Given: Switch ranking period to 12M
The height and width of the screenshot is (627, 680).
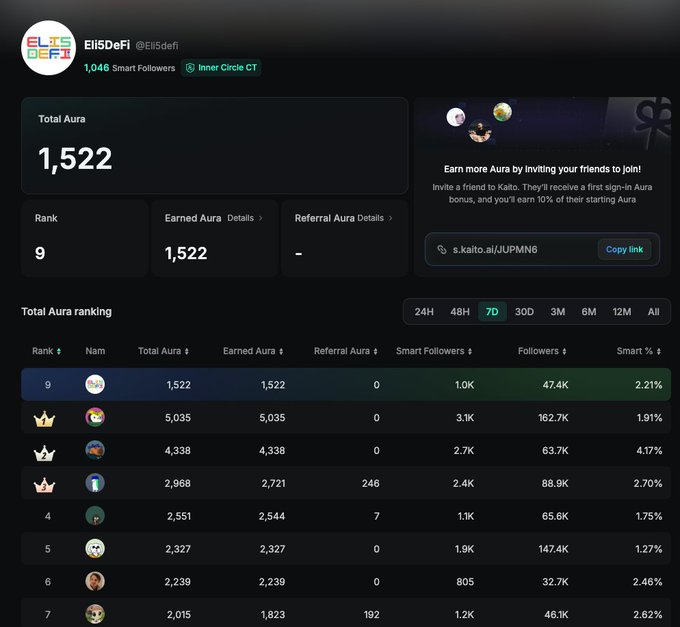Looking at the screenshot, I should tap(622, 312).
